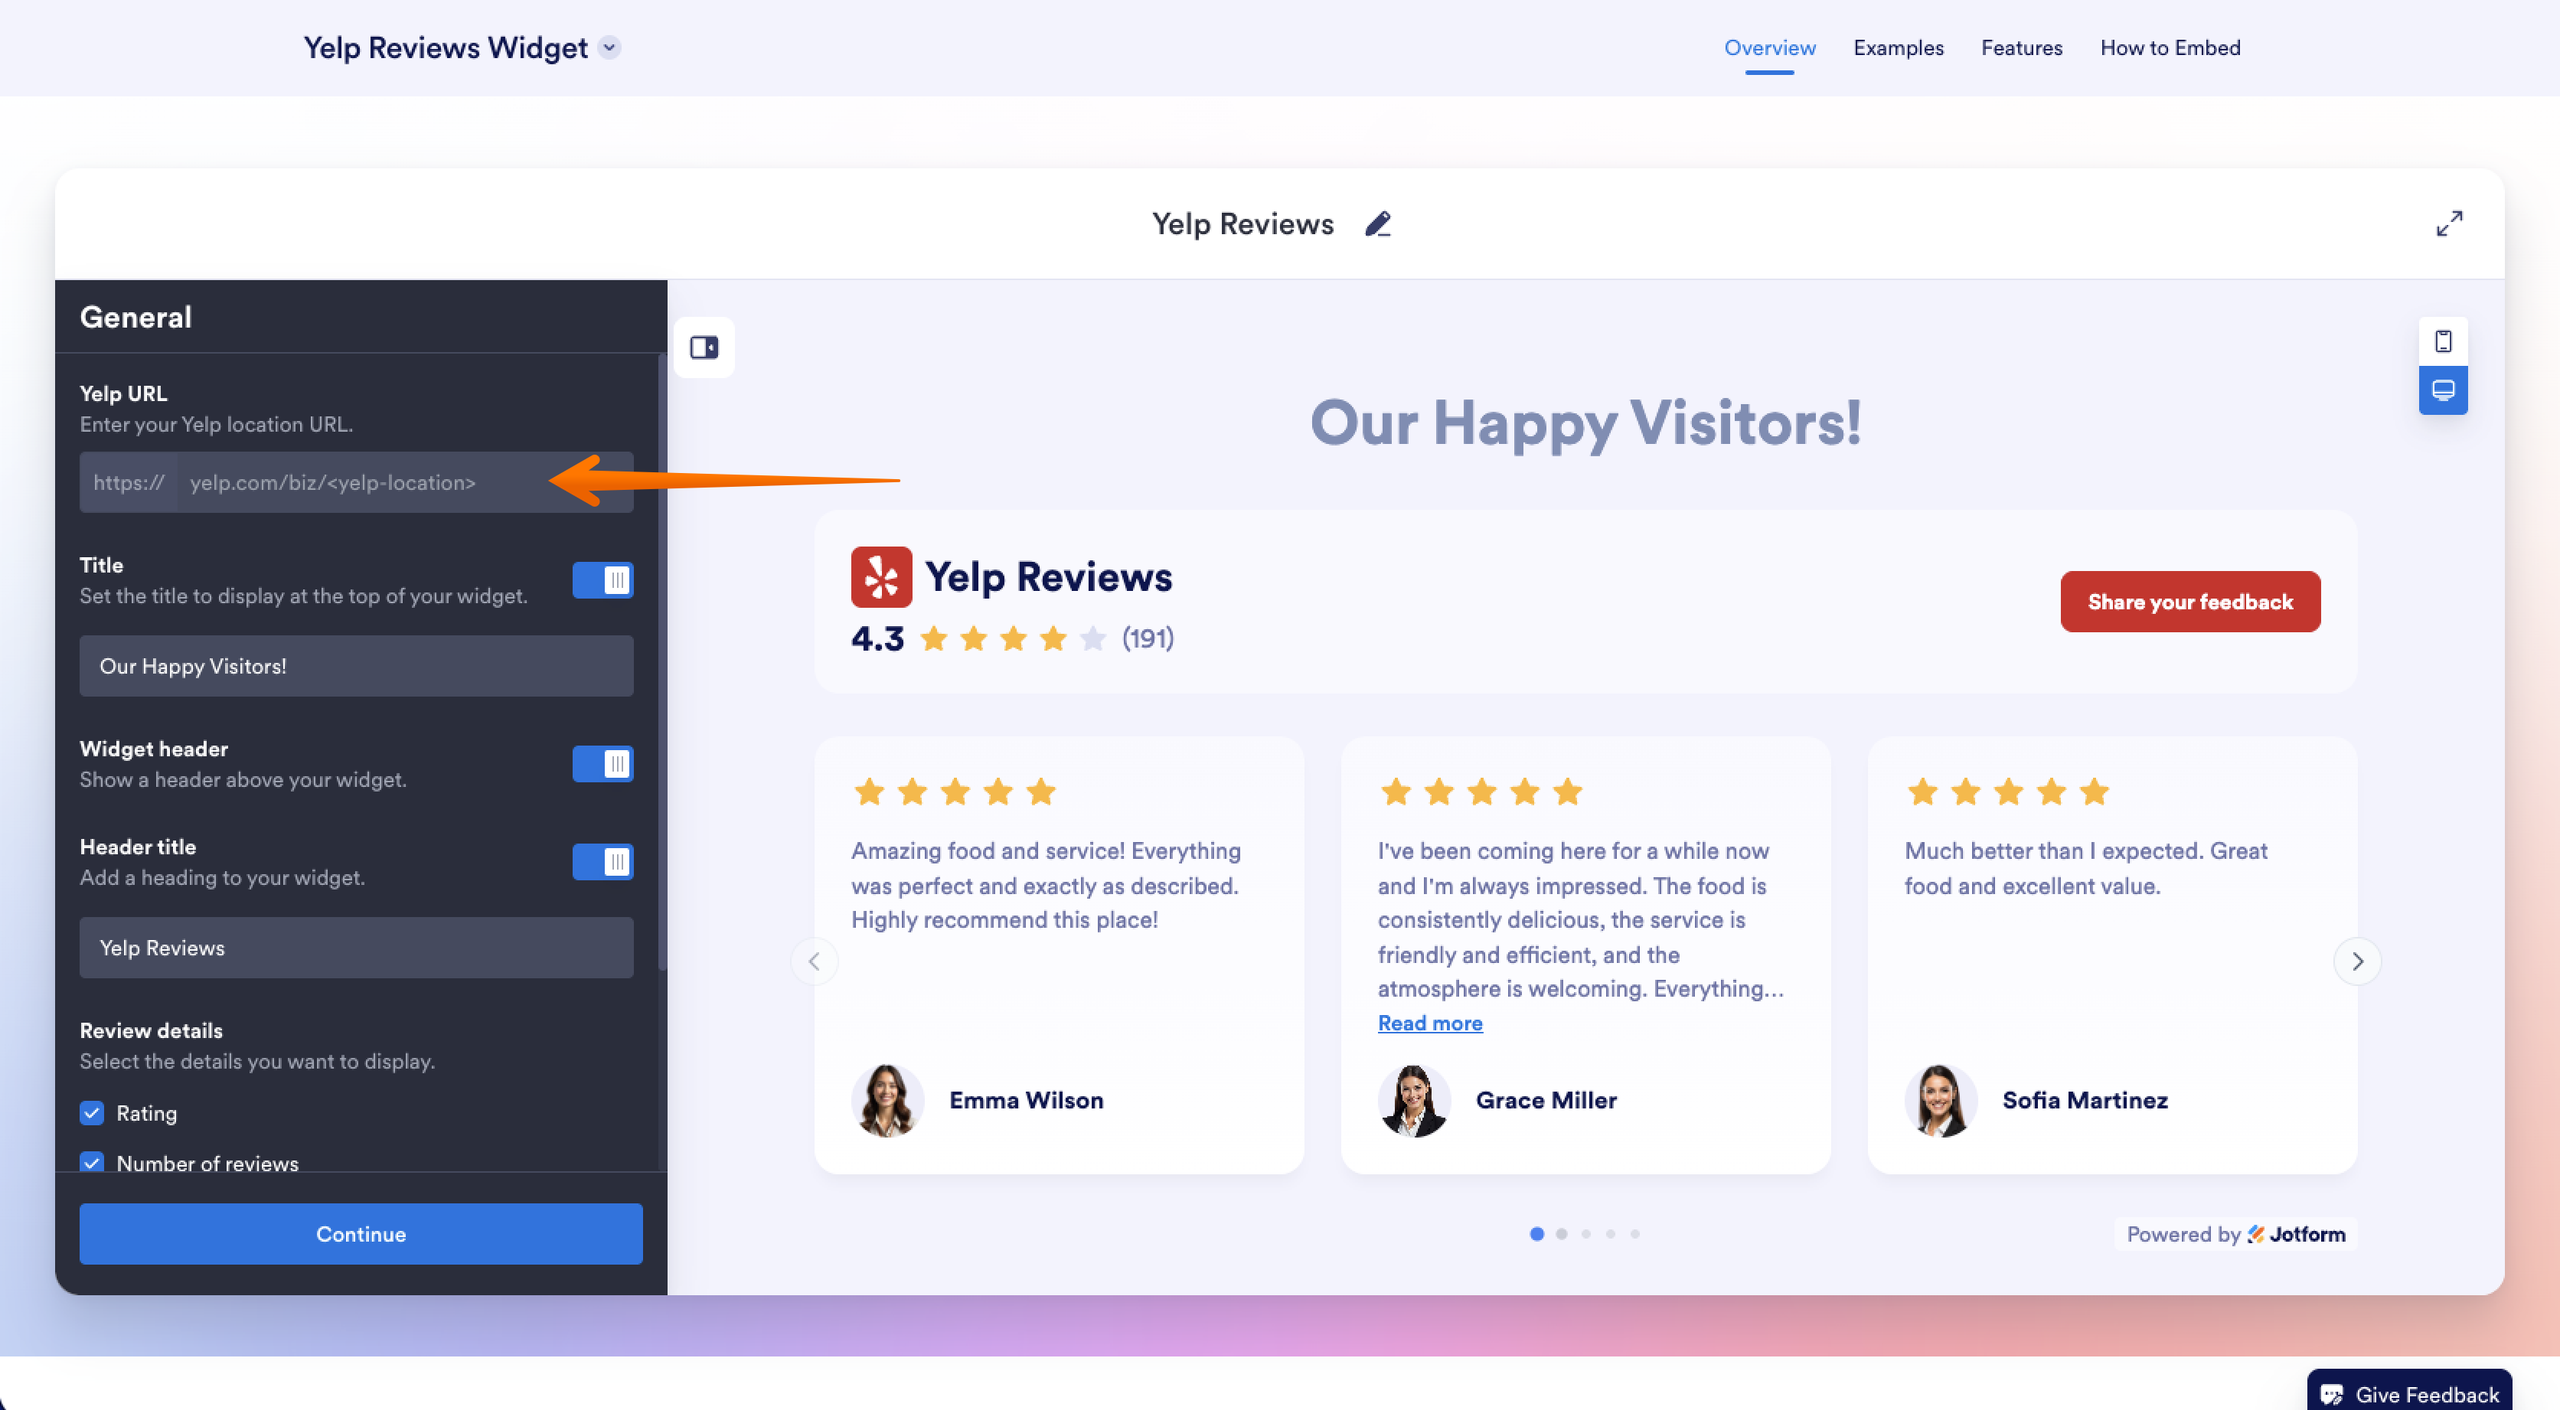Click Emma Wilson's avatar
2560x1410 pixels.
click(x=887, y=1100)
